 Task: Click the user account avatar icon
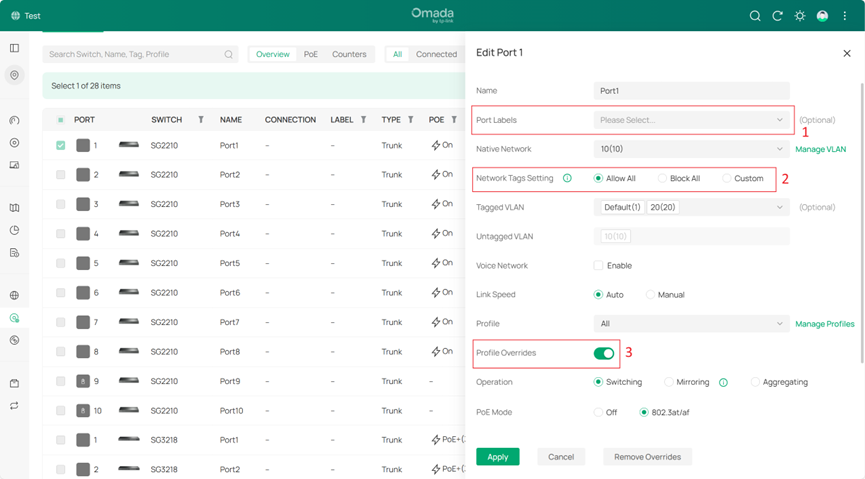[822, 16]
